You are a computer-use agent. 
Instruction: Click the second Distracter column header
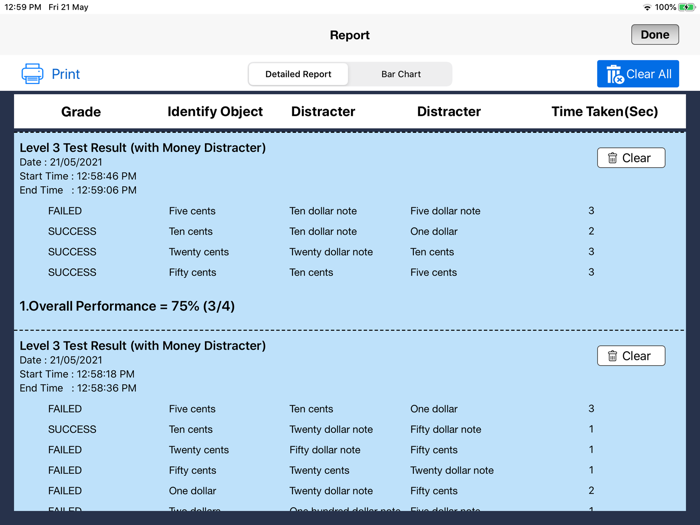click(449, 112)
